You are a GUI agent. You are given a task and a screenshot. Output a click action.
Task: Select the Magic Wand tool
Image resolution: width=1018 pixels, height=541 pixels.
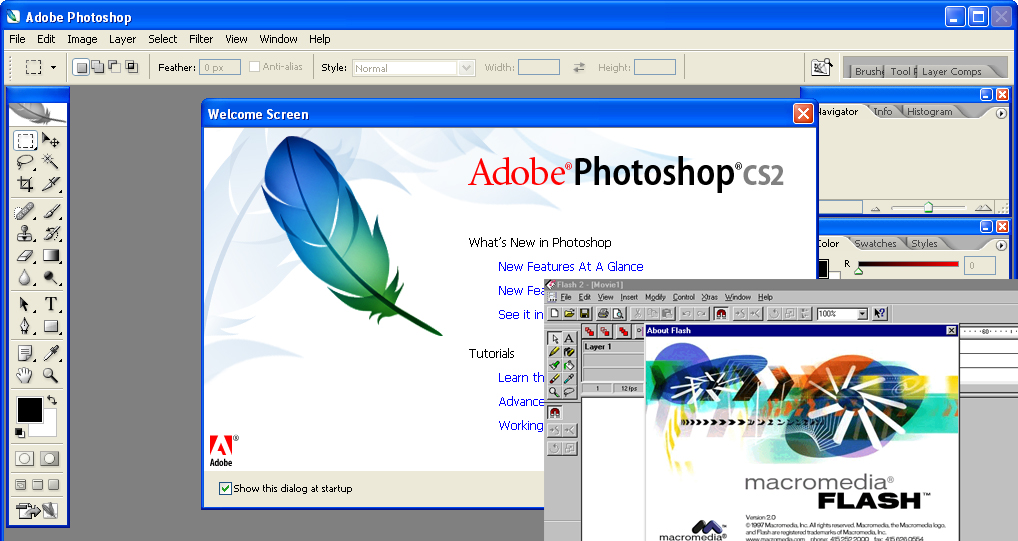51,162
